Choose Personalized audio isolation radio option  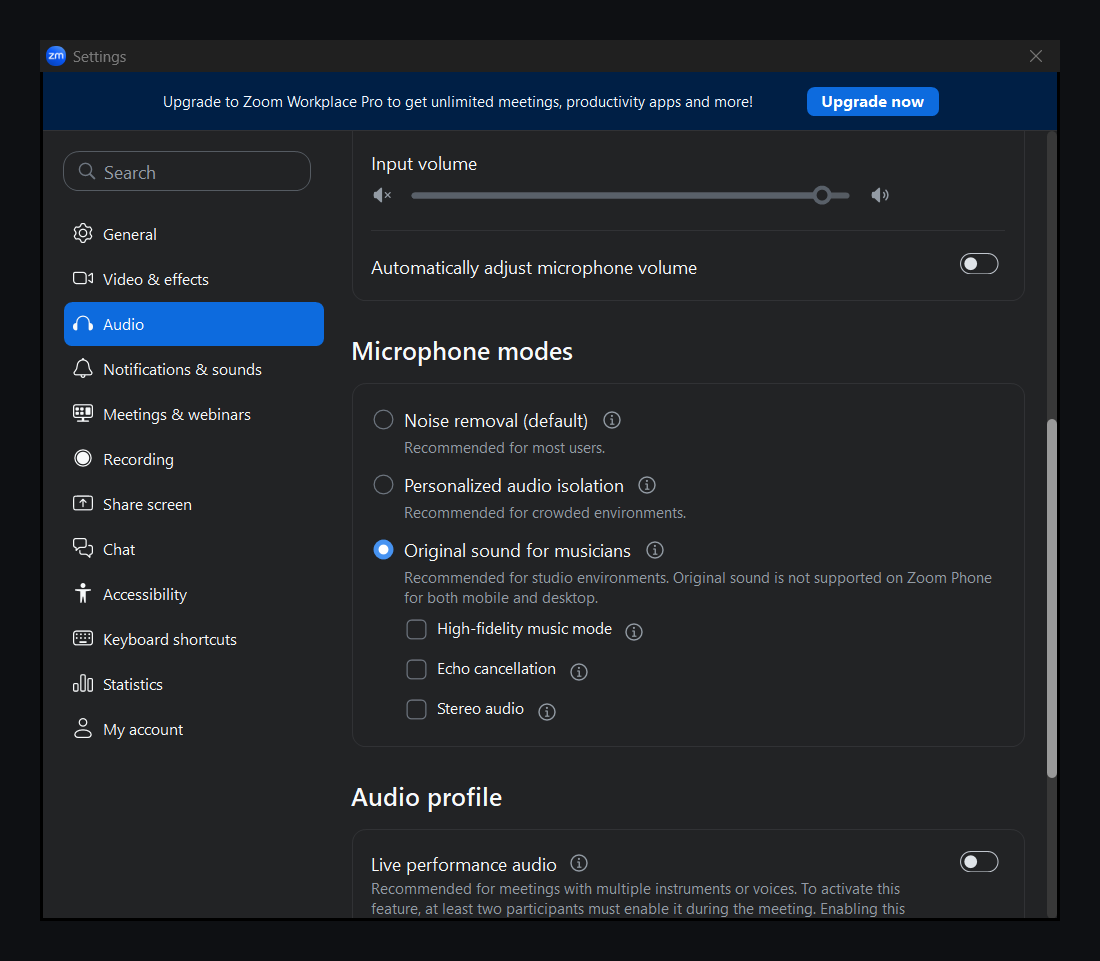coord(383,485)
